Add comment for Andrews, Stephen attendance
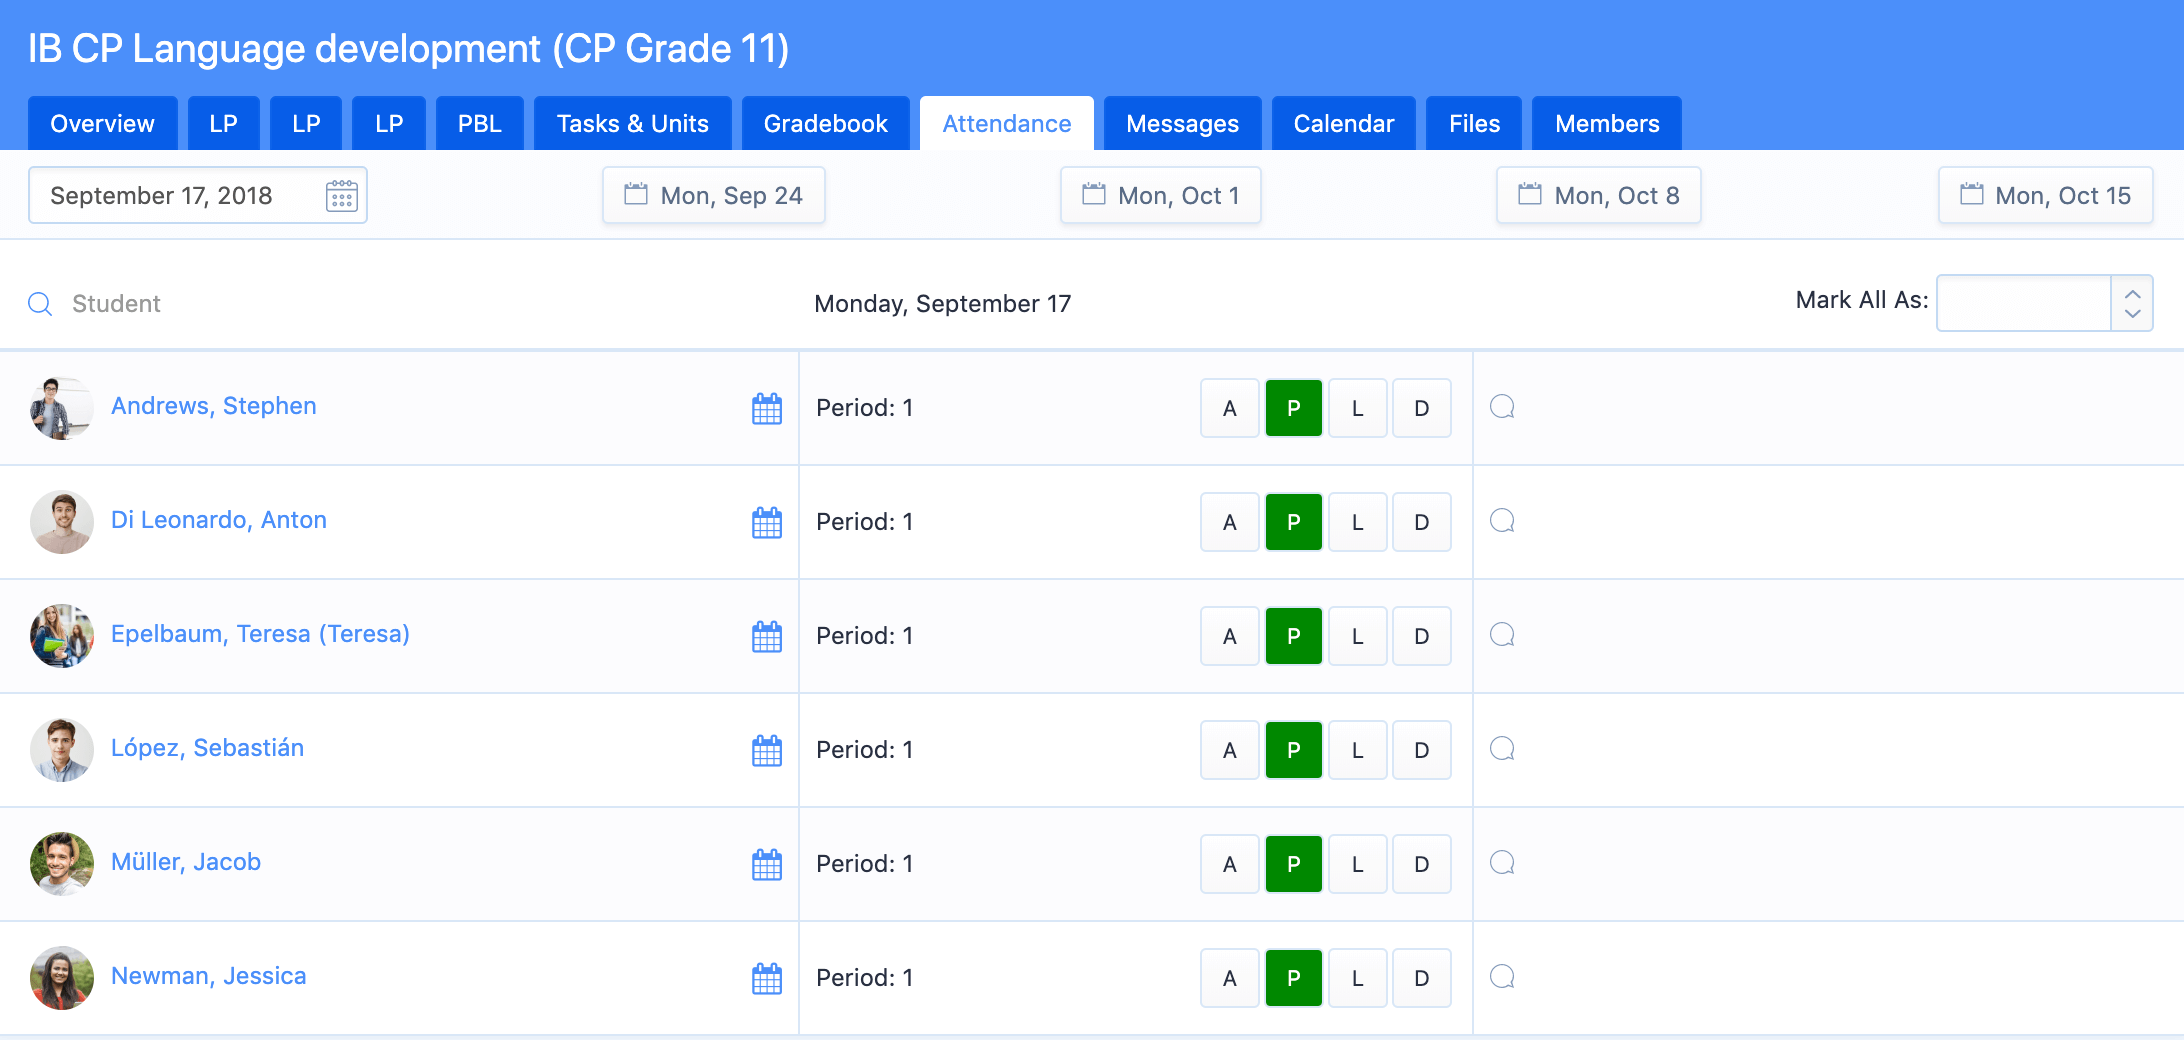This screenshot has width=2184, height=1040. tap(1502, 407)
